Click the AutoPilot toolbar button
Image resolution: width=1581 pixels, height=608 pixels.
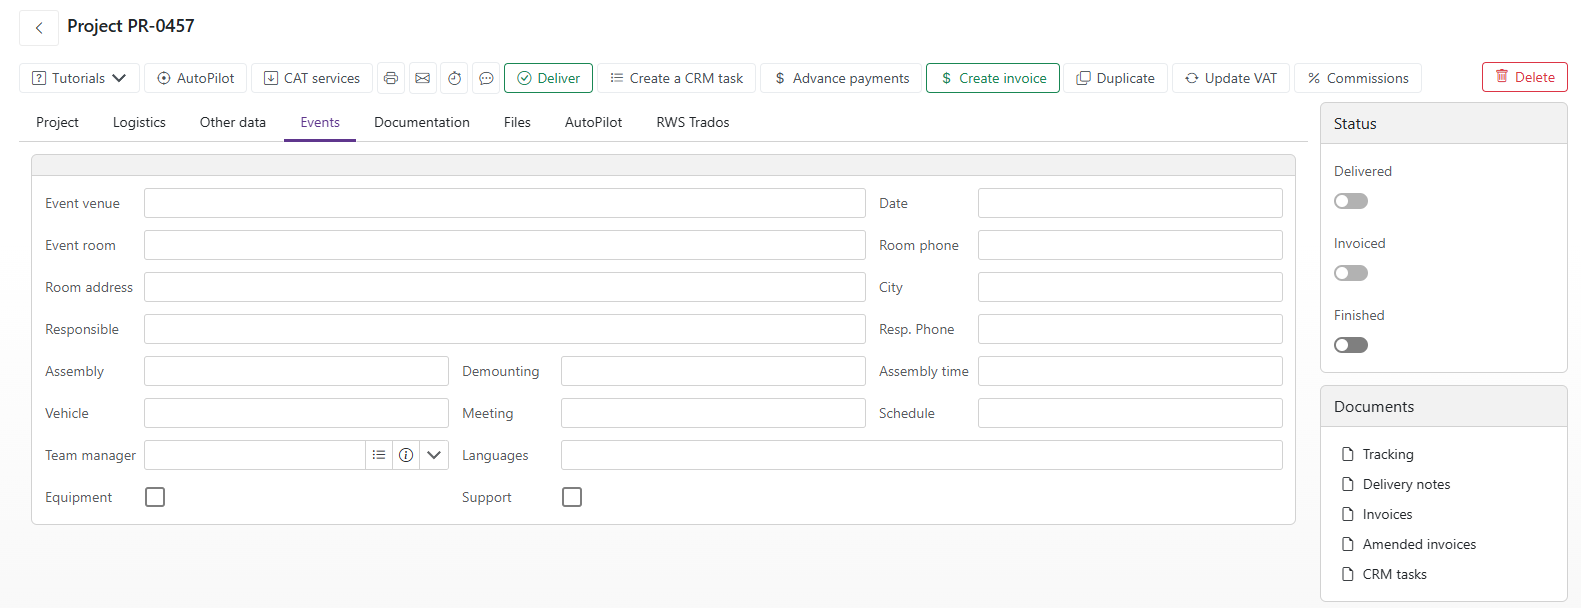click(x=195, y=78)
